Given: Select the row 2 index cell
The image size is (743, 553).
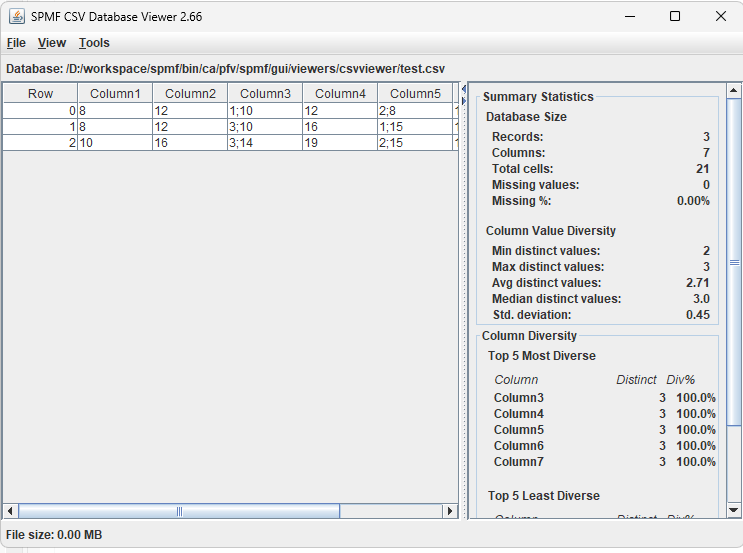Looking at the screenshot, I should pos(40,143).
